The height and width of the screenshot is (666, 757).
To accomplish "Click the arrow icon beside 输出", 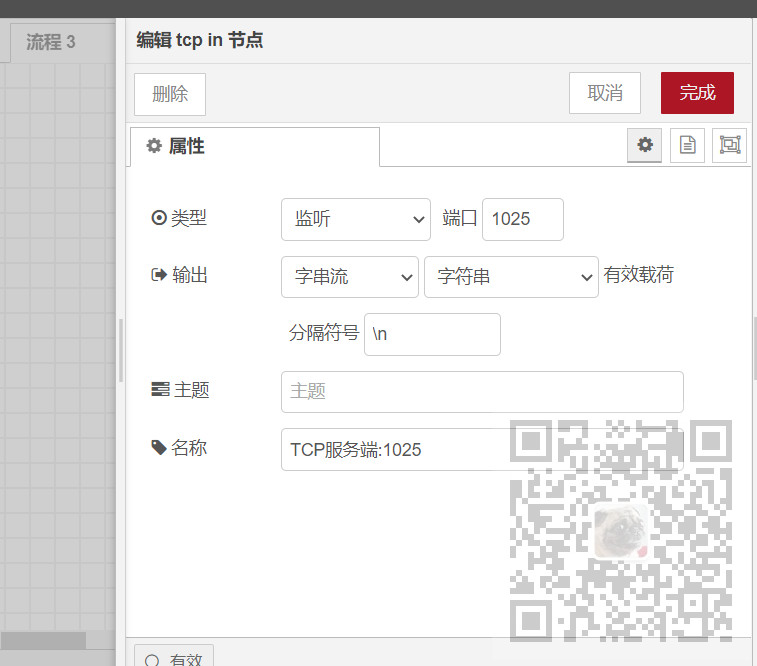I will pyautogui.click(x=159, y=275).
